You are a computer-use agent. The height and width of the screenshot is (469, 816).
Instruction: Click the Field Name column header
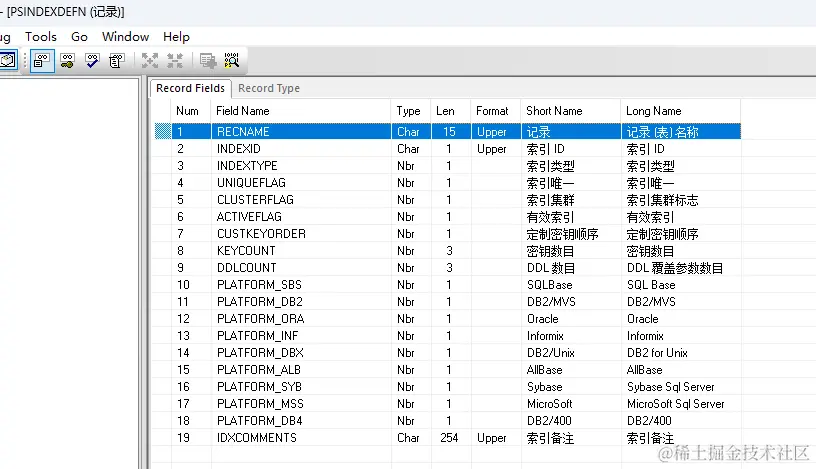click(x=243, y=111)
